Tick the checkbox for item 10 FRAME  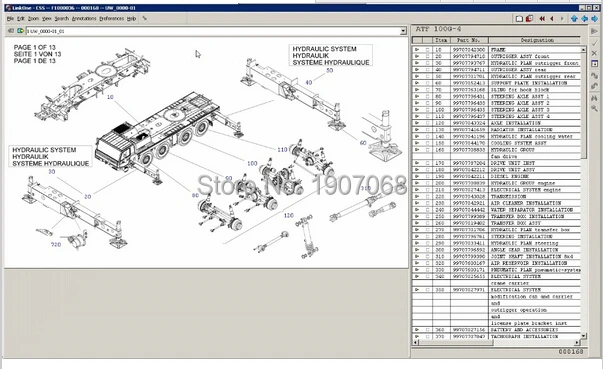[427, 50]
